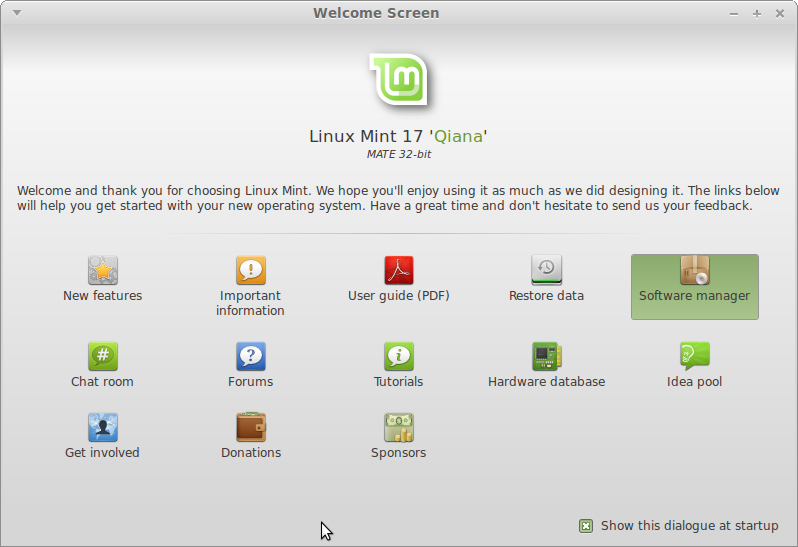Open the Chat room hash icon

tap(103, 356)
